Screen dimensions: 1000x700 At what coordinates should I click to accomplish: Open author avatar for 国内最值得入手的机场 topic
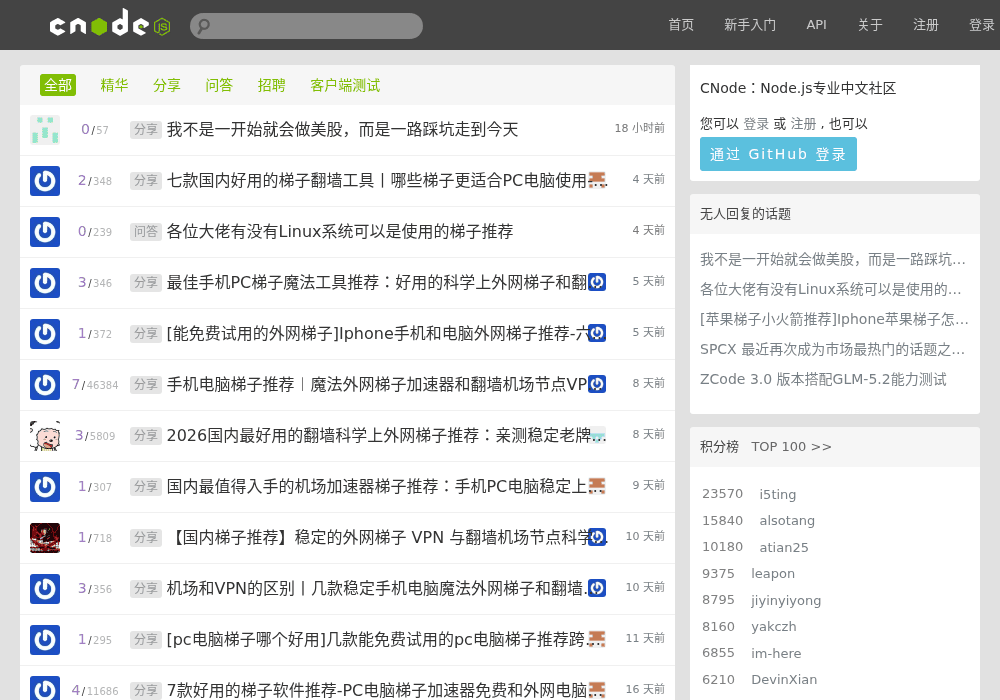(45, 486)
